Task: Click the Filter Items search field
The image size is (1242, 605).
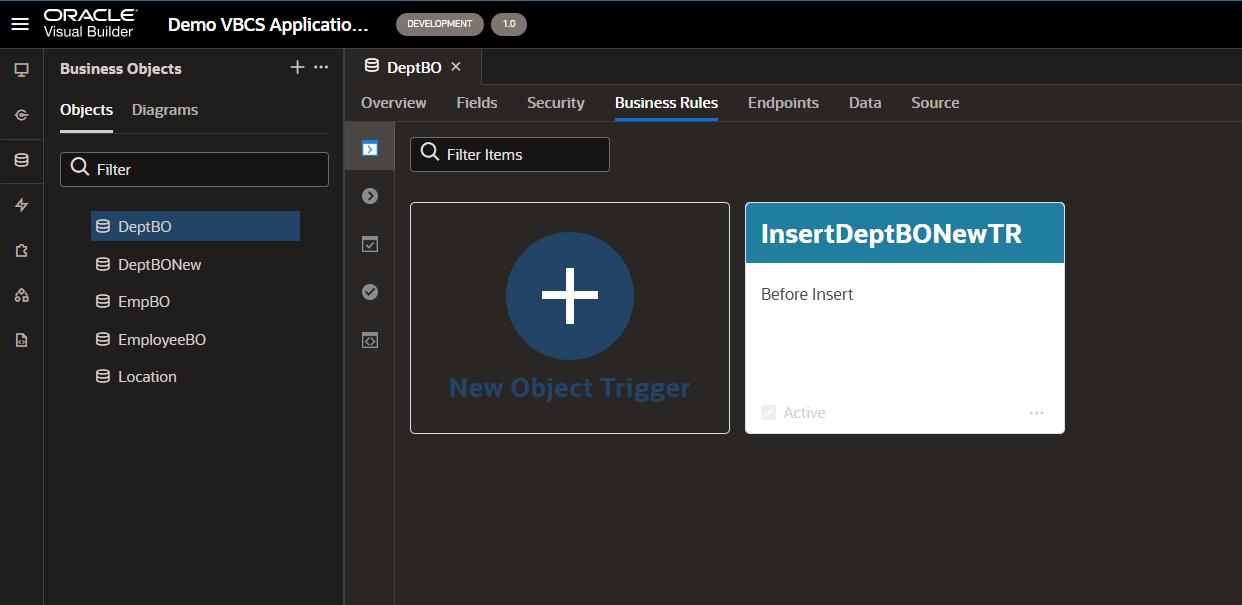Action: click(x=510, y=154)
